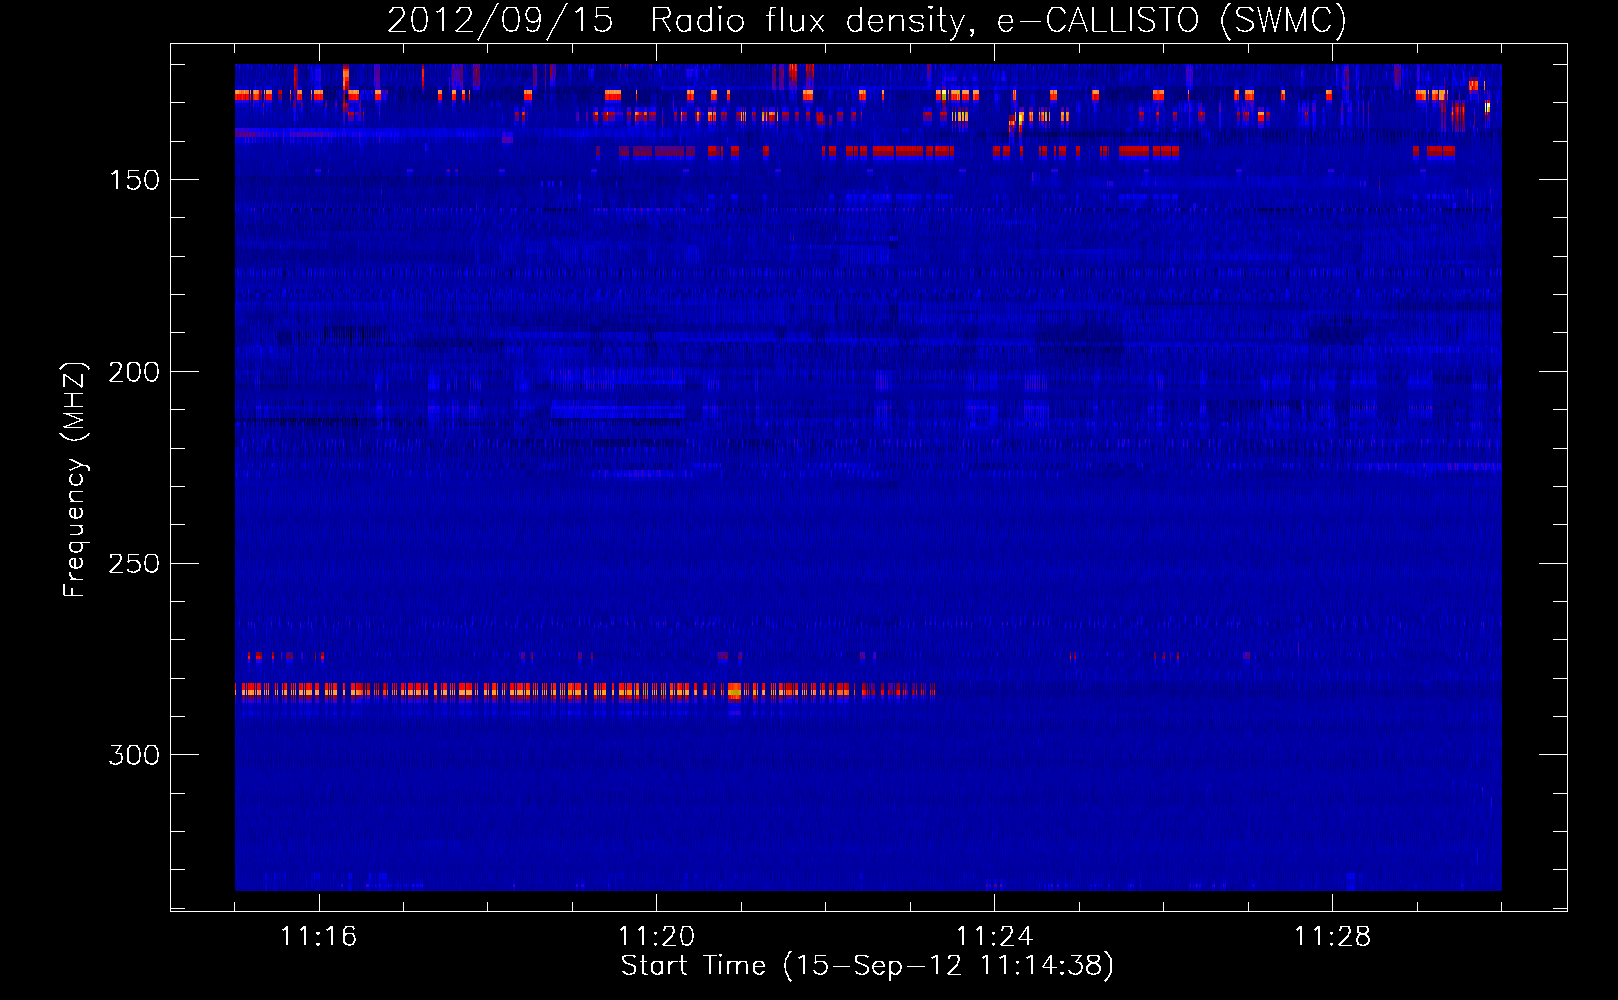Click the 300 frequency tick label
Viewport: 1618px width, 1000px height.
coord(135,755)
